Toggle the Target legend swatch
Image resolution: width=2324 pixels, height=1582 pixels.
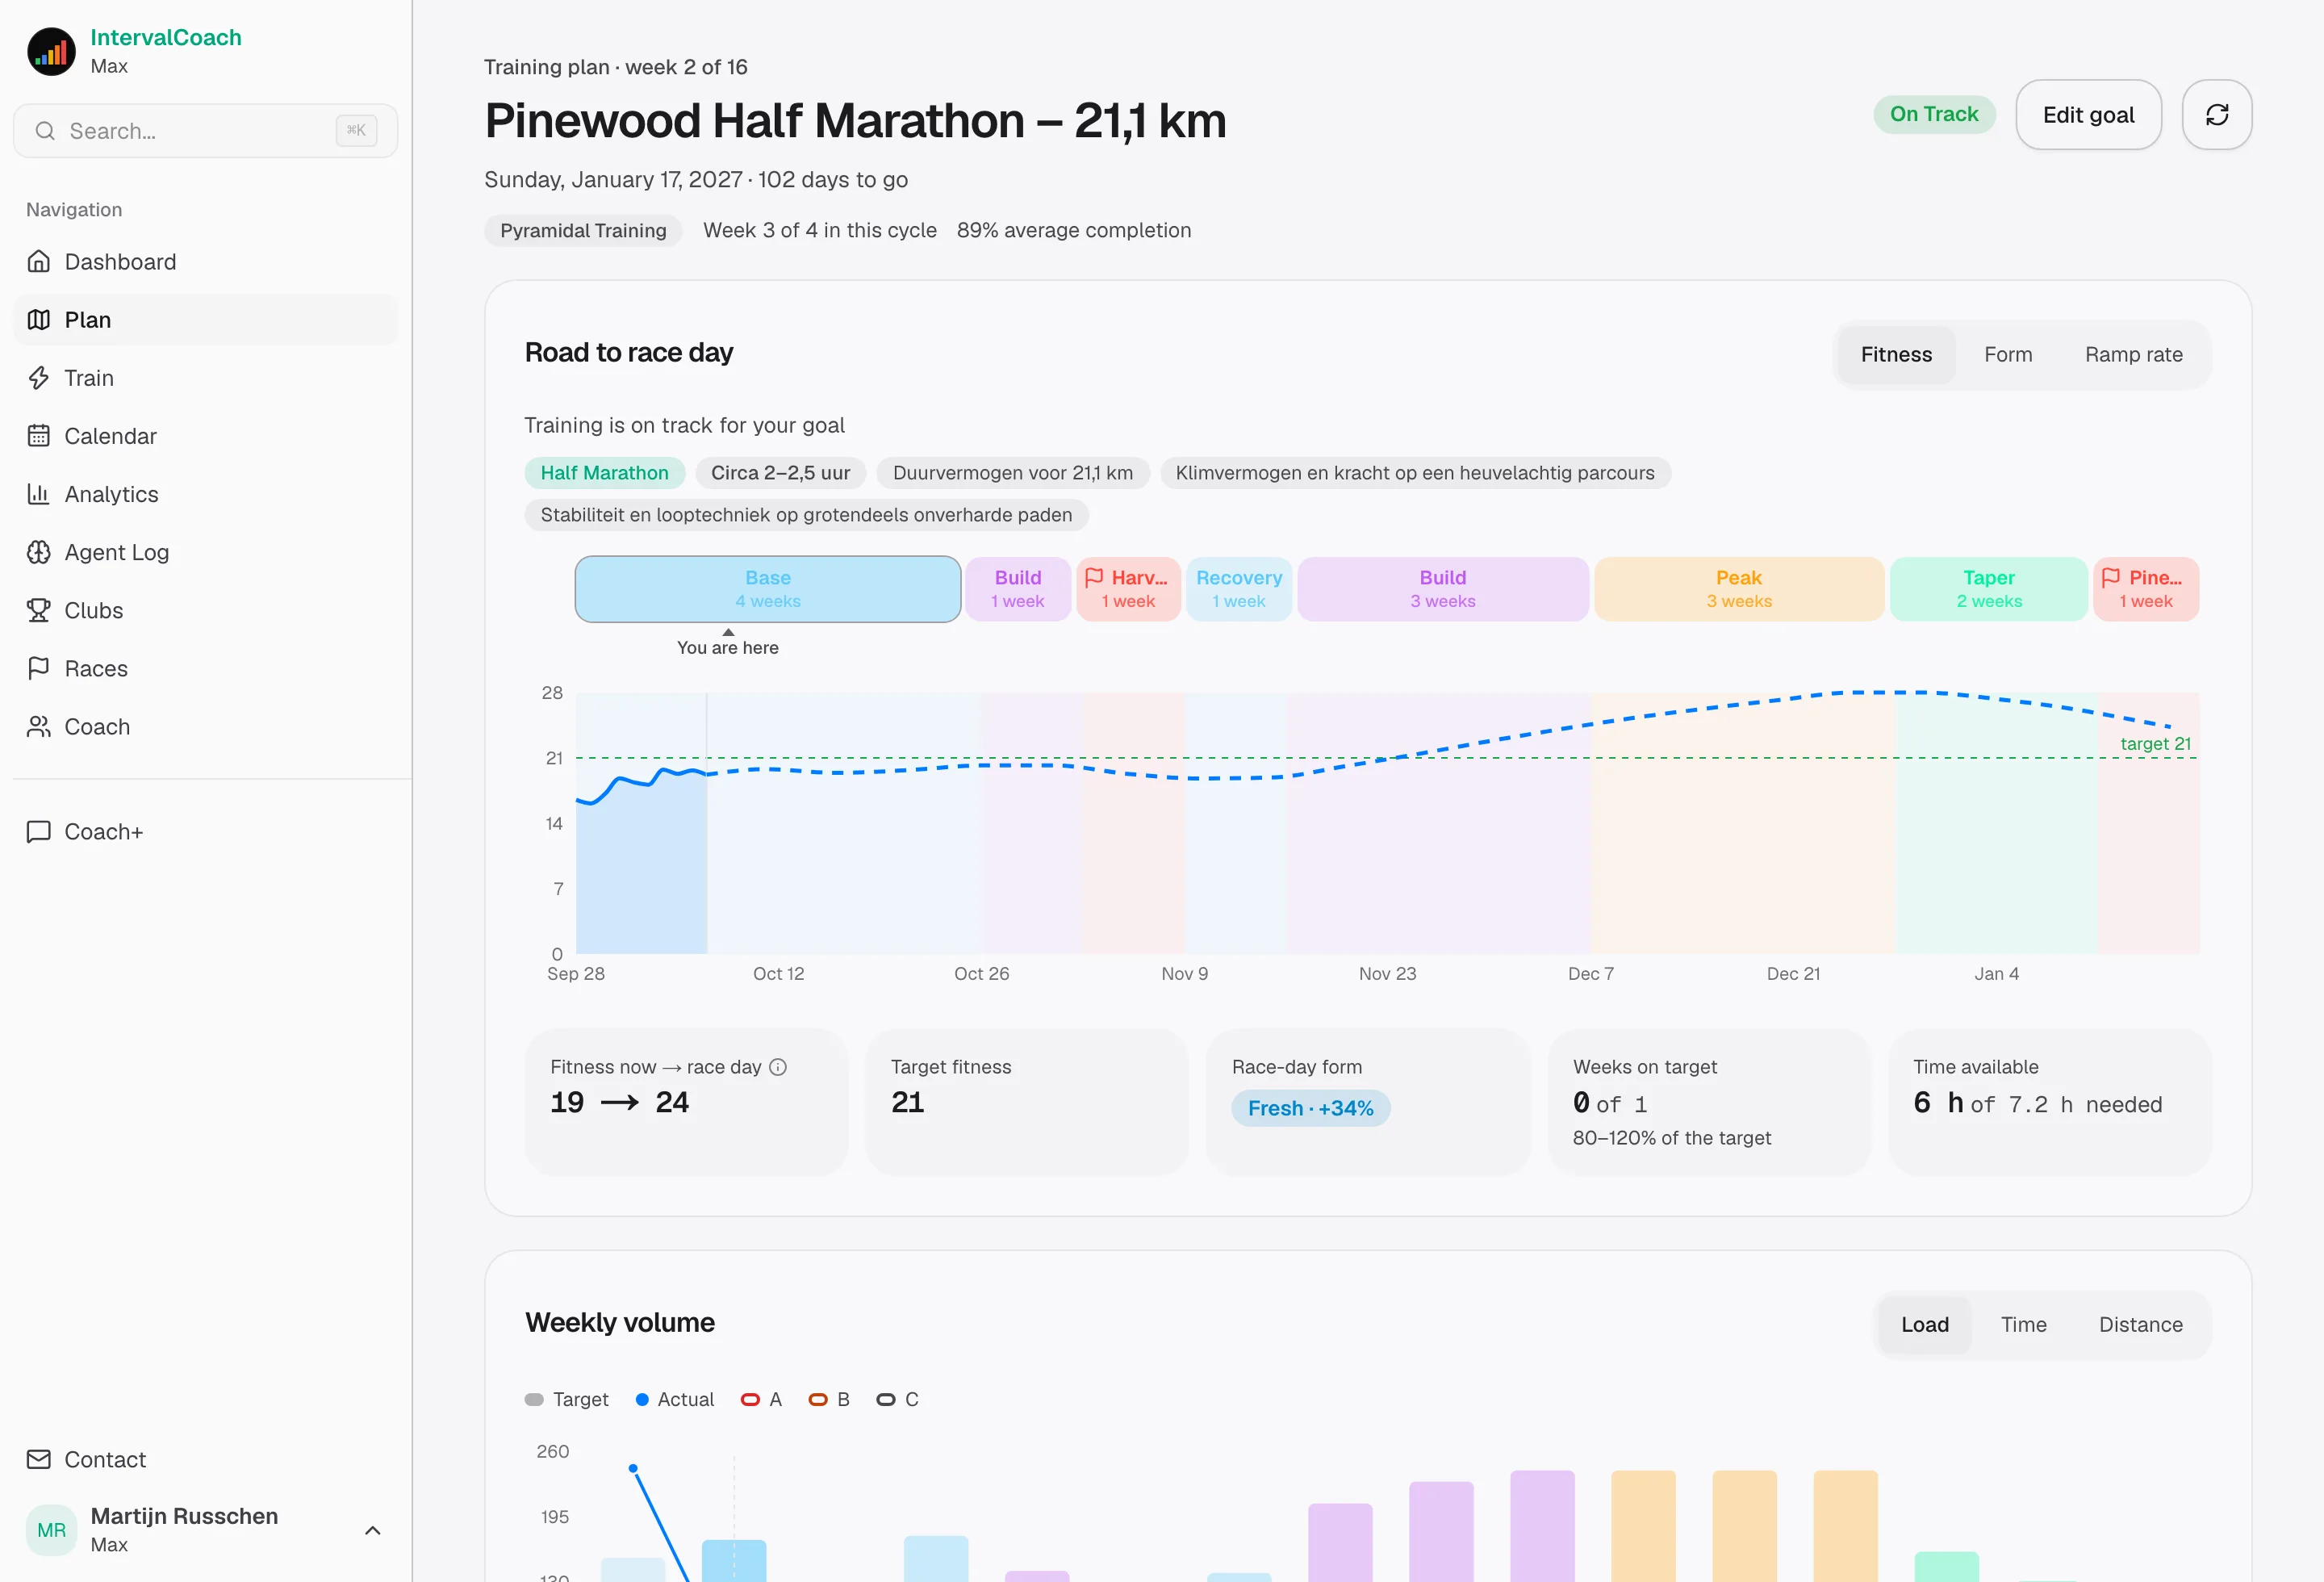pyautogui.click(x=534, y=1400)
